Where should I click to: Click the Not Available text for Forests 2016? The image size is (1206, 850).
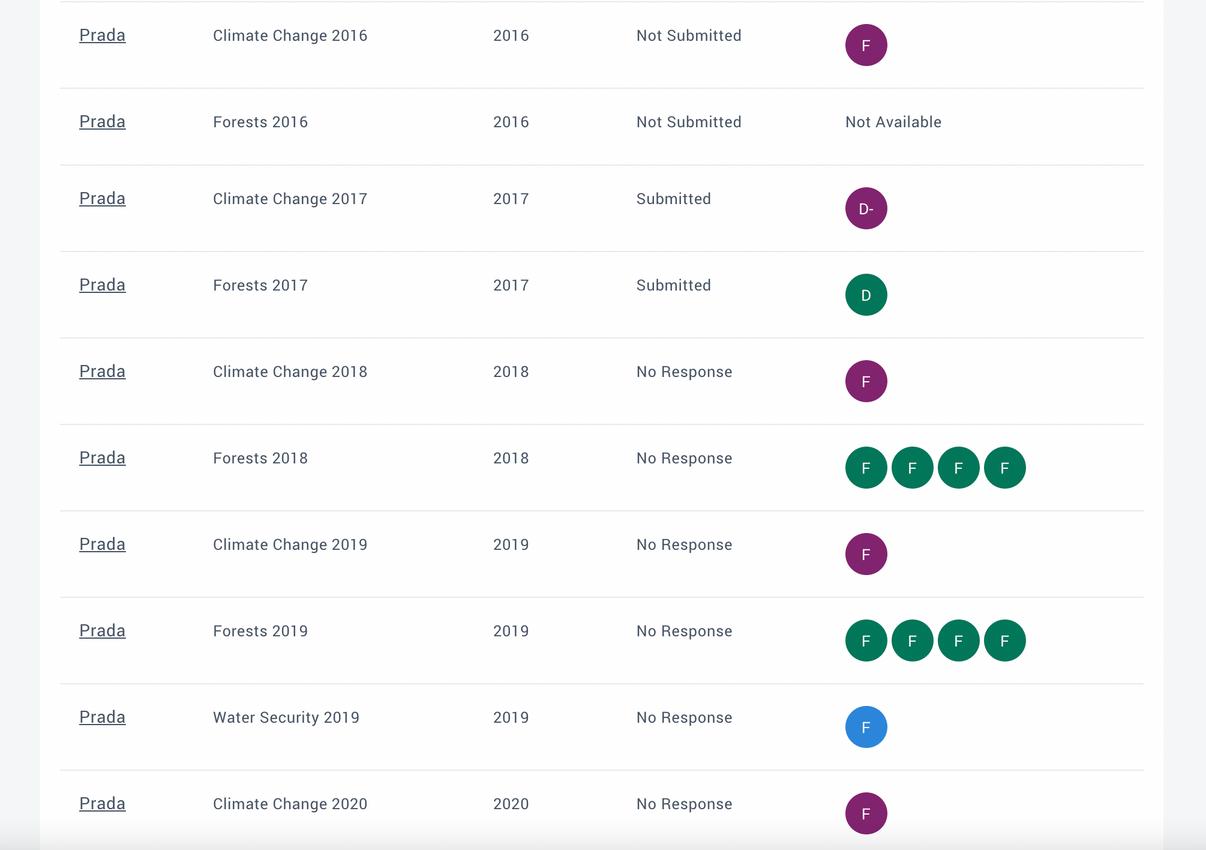(893, 122)
